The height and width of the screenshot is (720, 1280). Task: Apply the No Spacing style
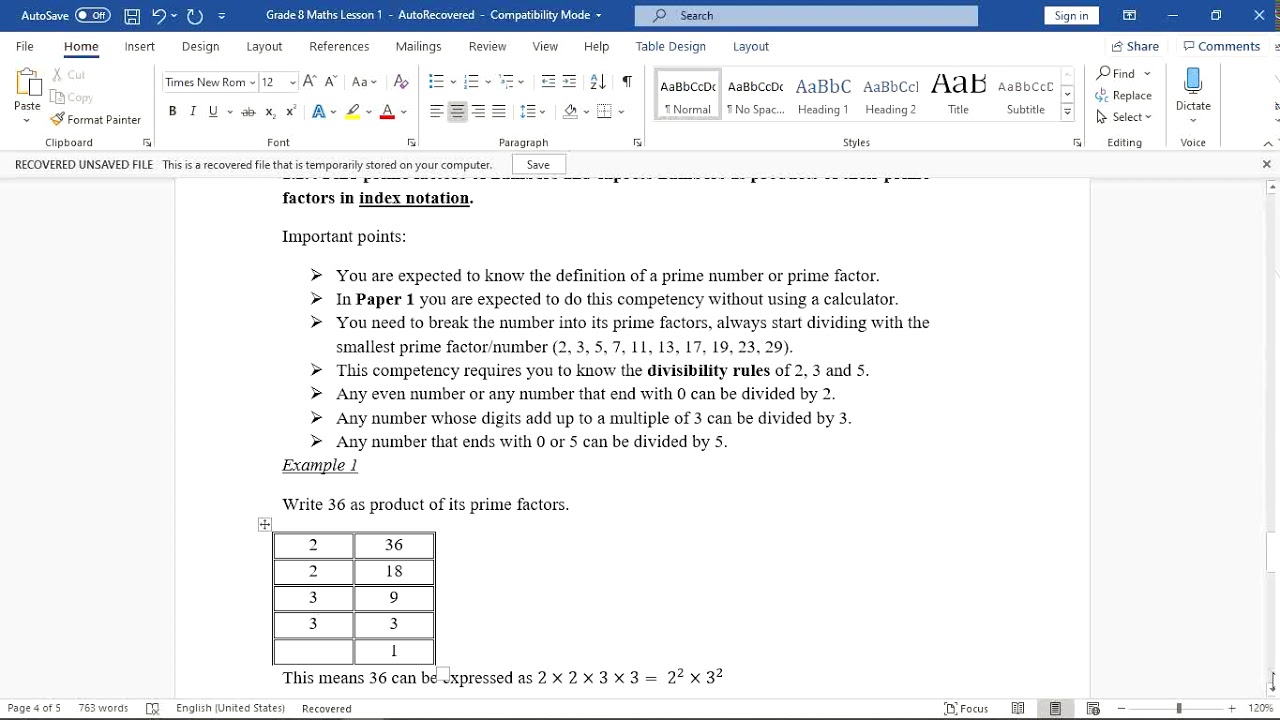[755, 95]
